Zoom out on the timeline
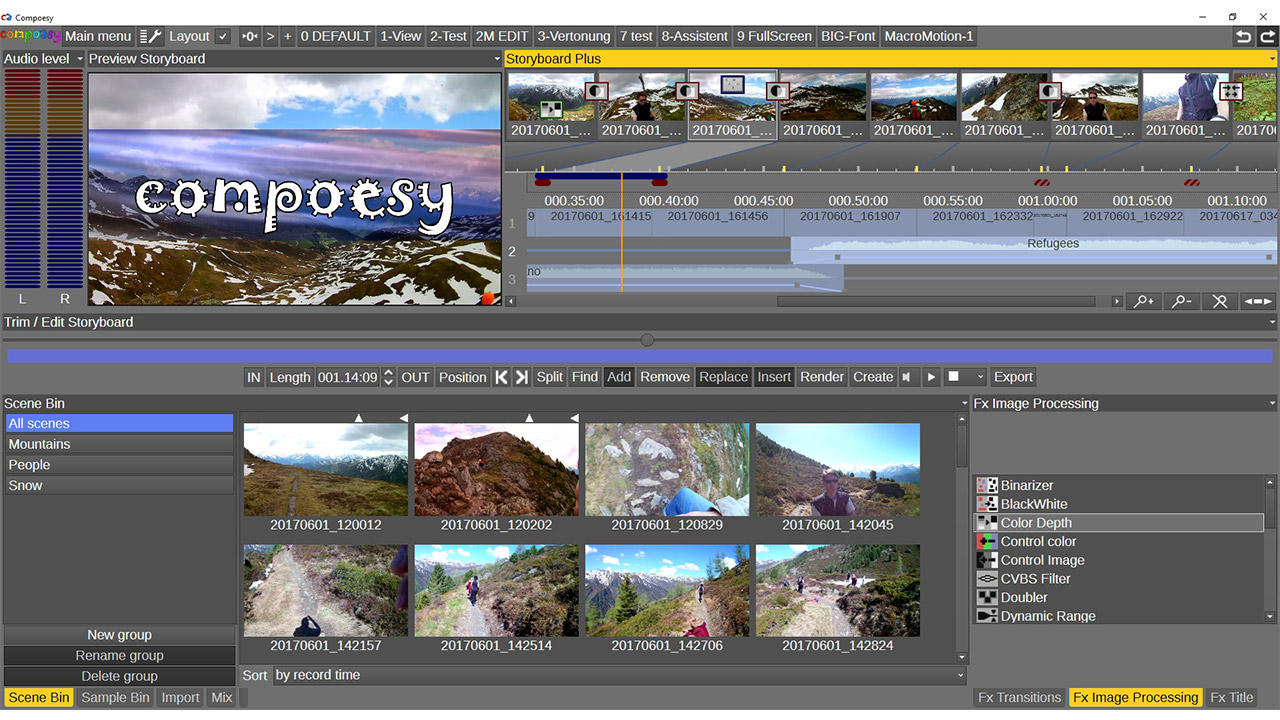Viewport: 1280px width, 720px height. click(1182, 301)
